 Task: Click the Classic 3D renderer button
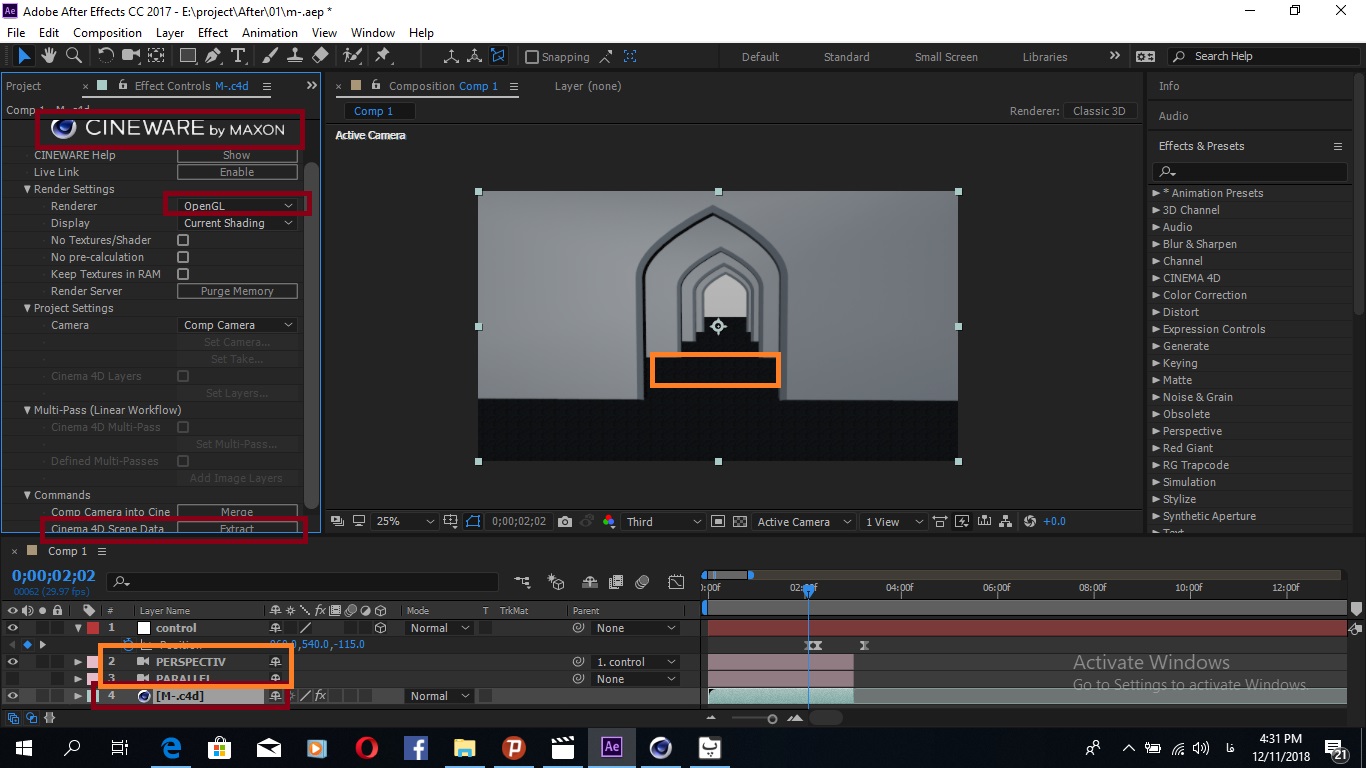click(x=1099, y=111)
